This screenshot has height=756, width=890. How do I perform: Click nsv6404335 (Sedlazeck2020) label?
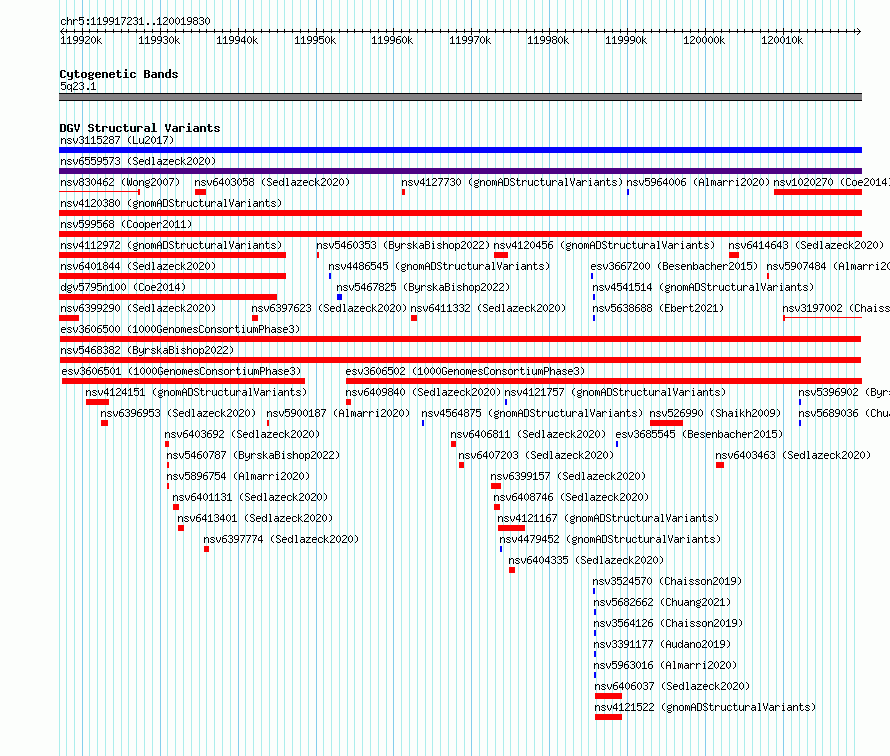[x=586, y=560]
